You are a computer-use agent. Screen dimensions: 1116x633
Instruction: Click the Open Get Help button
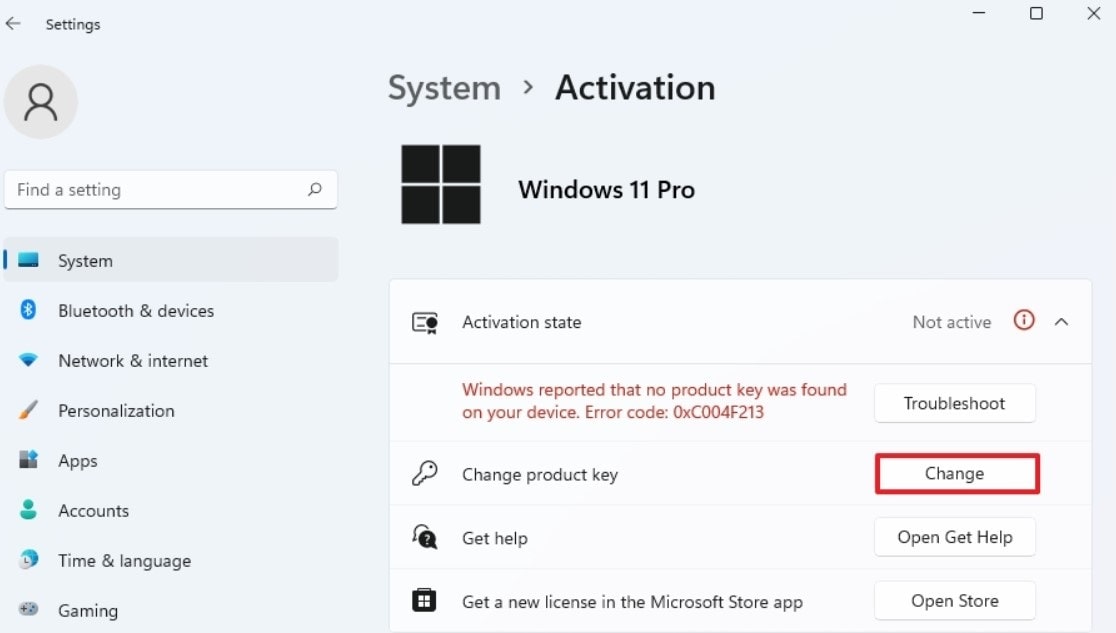[x=954, y=537]
